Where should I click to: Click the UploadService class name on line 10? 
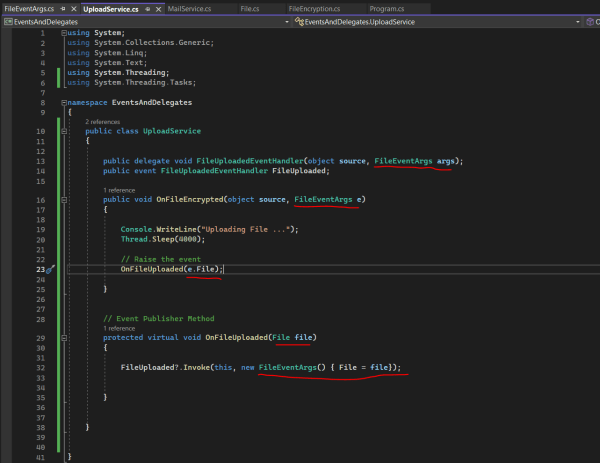click(x=172, y=131)
